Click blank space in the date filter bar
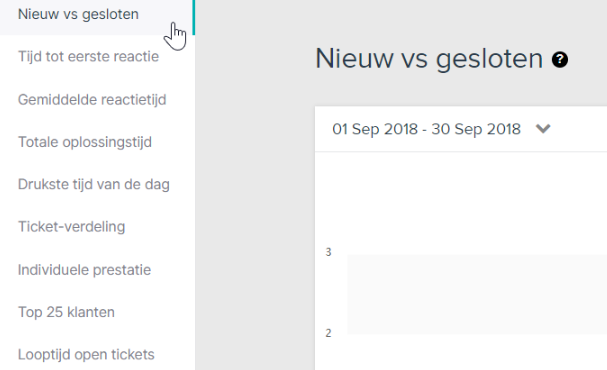Screen dimensions: 607x370 579,129
